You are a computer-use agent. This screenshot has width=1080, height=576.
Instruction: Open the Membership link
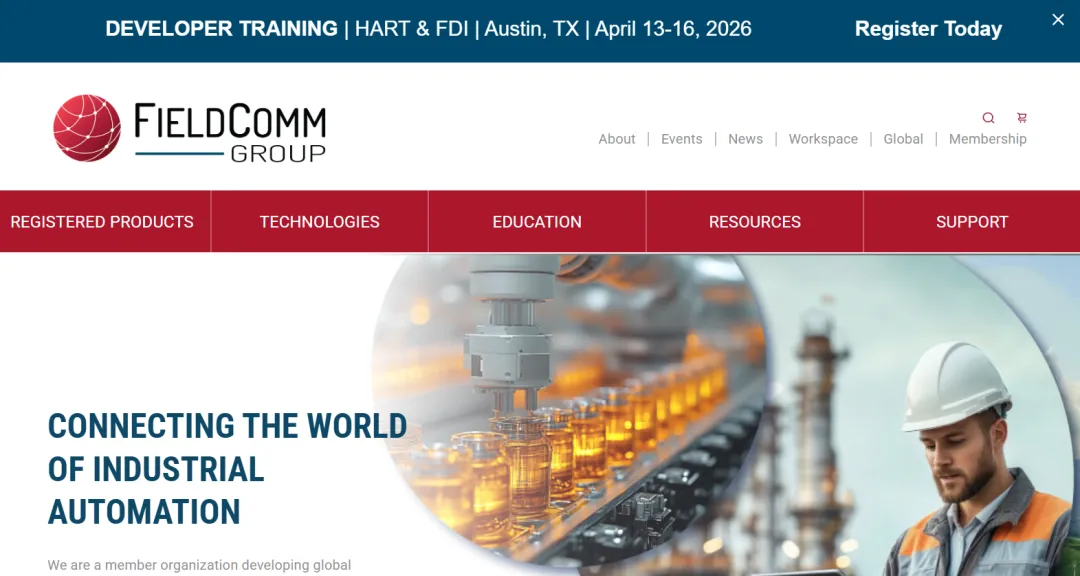pos(988,139)
